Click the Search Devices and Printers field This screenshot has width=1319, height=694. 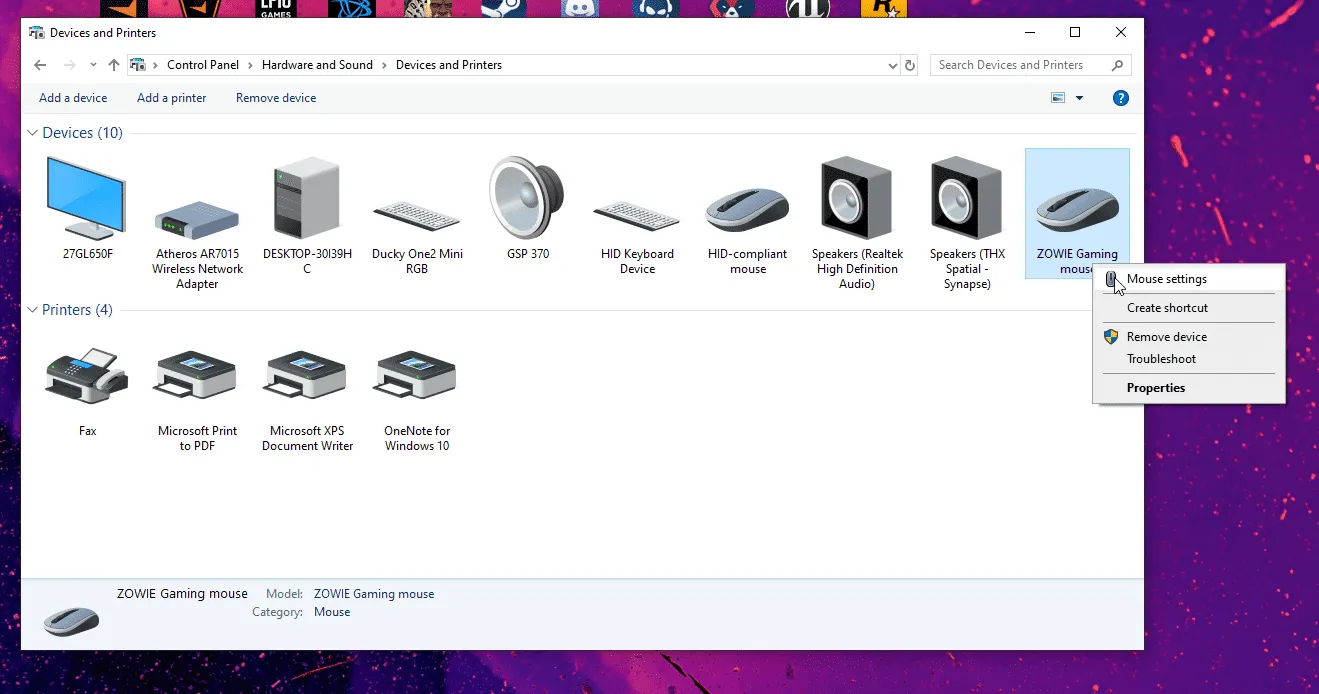1020,65
